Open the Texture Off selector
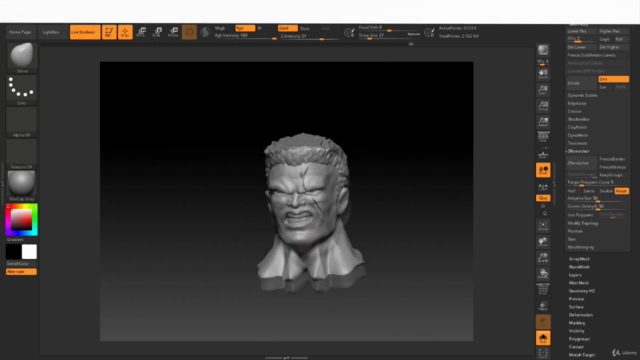640x360 pixels. point(22,154)
